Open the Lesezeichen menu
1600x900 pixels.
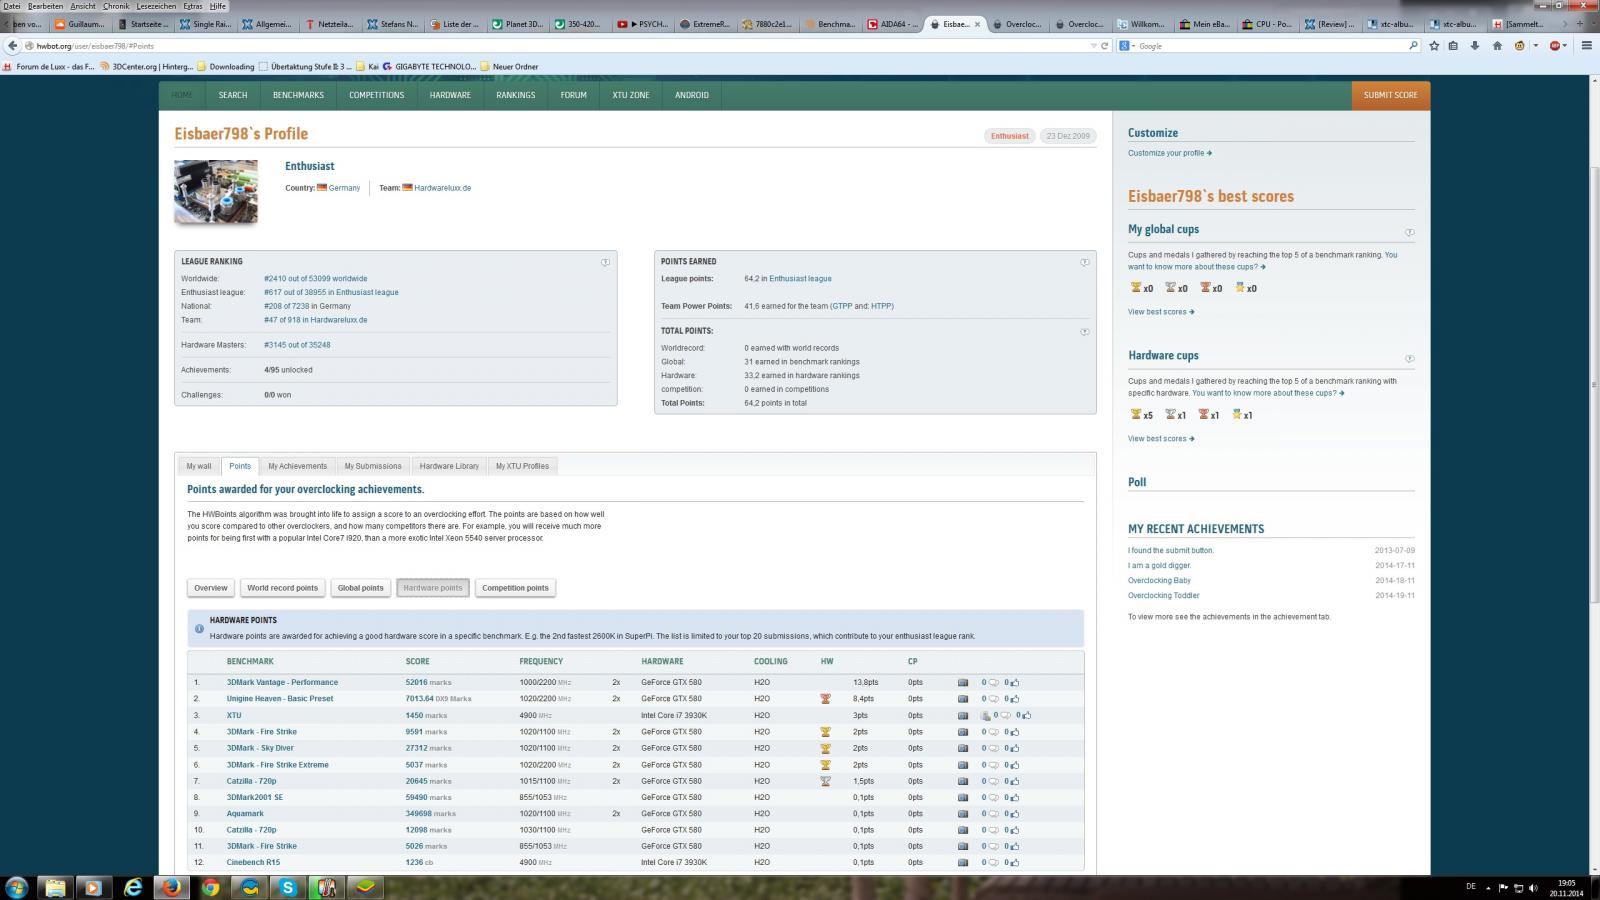[156, 6]
